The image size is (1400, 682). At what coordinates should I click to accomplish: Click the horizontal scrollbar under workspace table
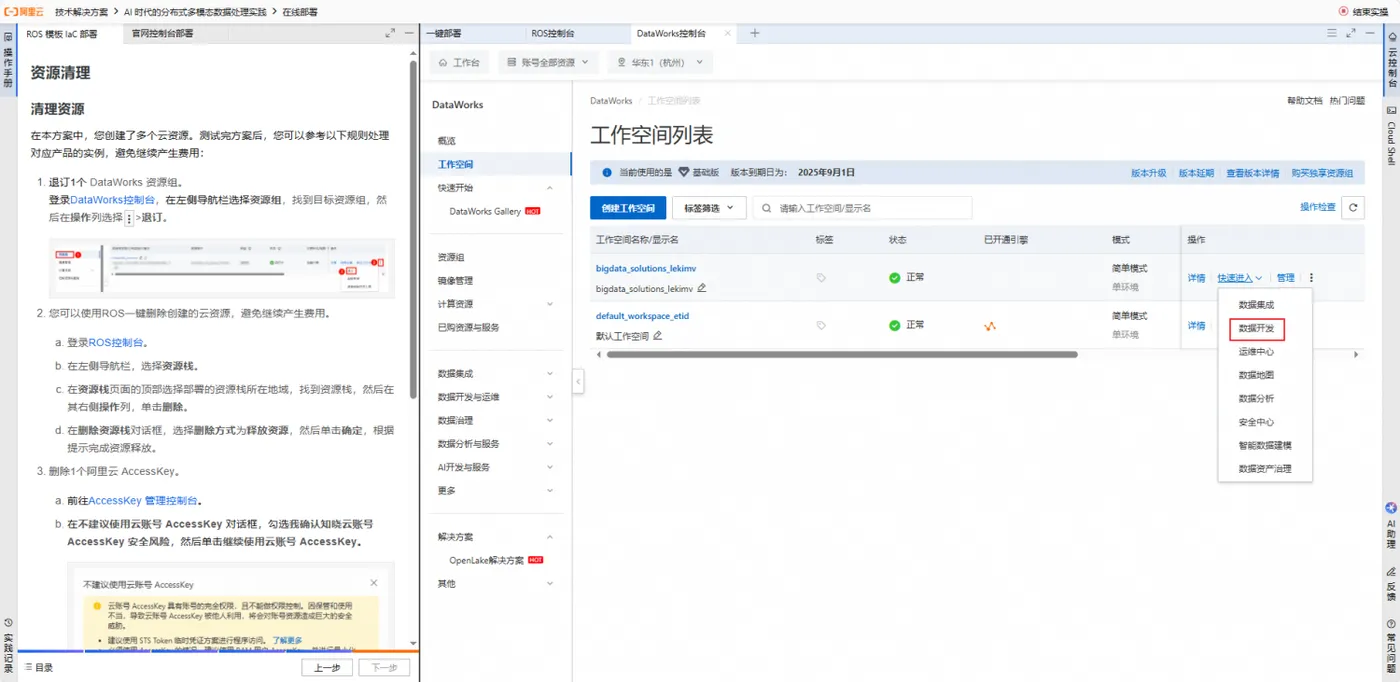841,354
